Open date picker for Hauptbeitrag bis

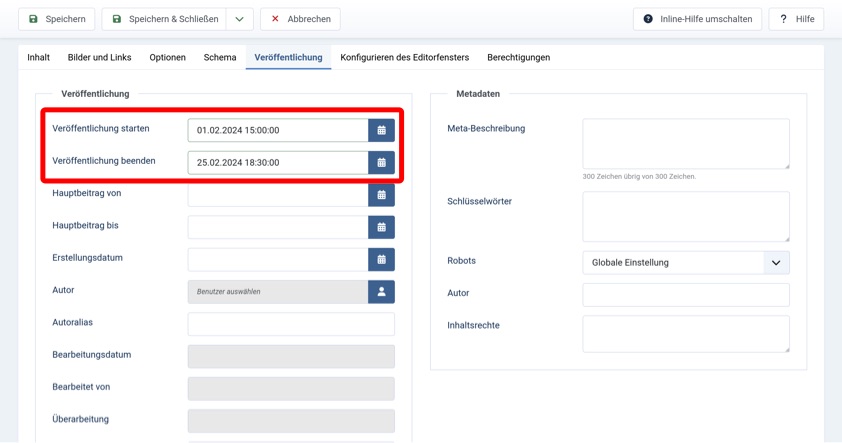click(381, 227)
